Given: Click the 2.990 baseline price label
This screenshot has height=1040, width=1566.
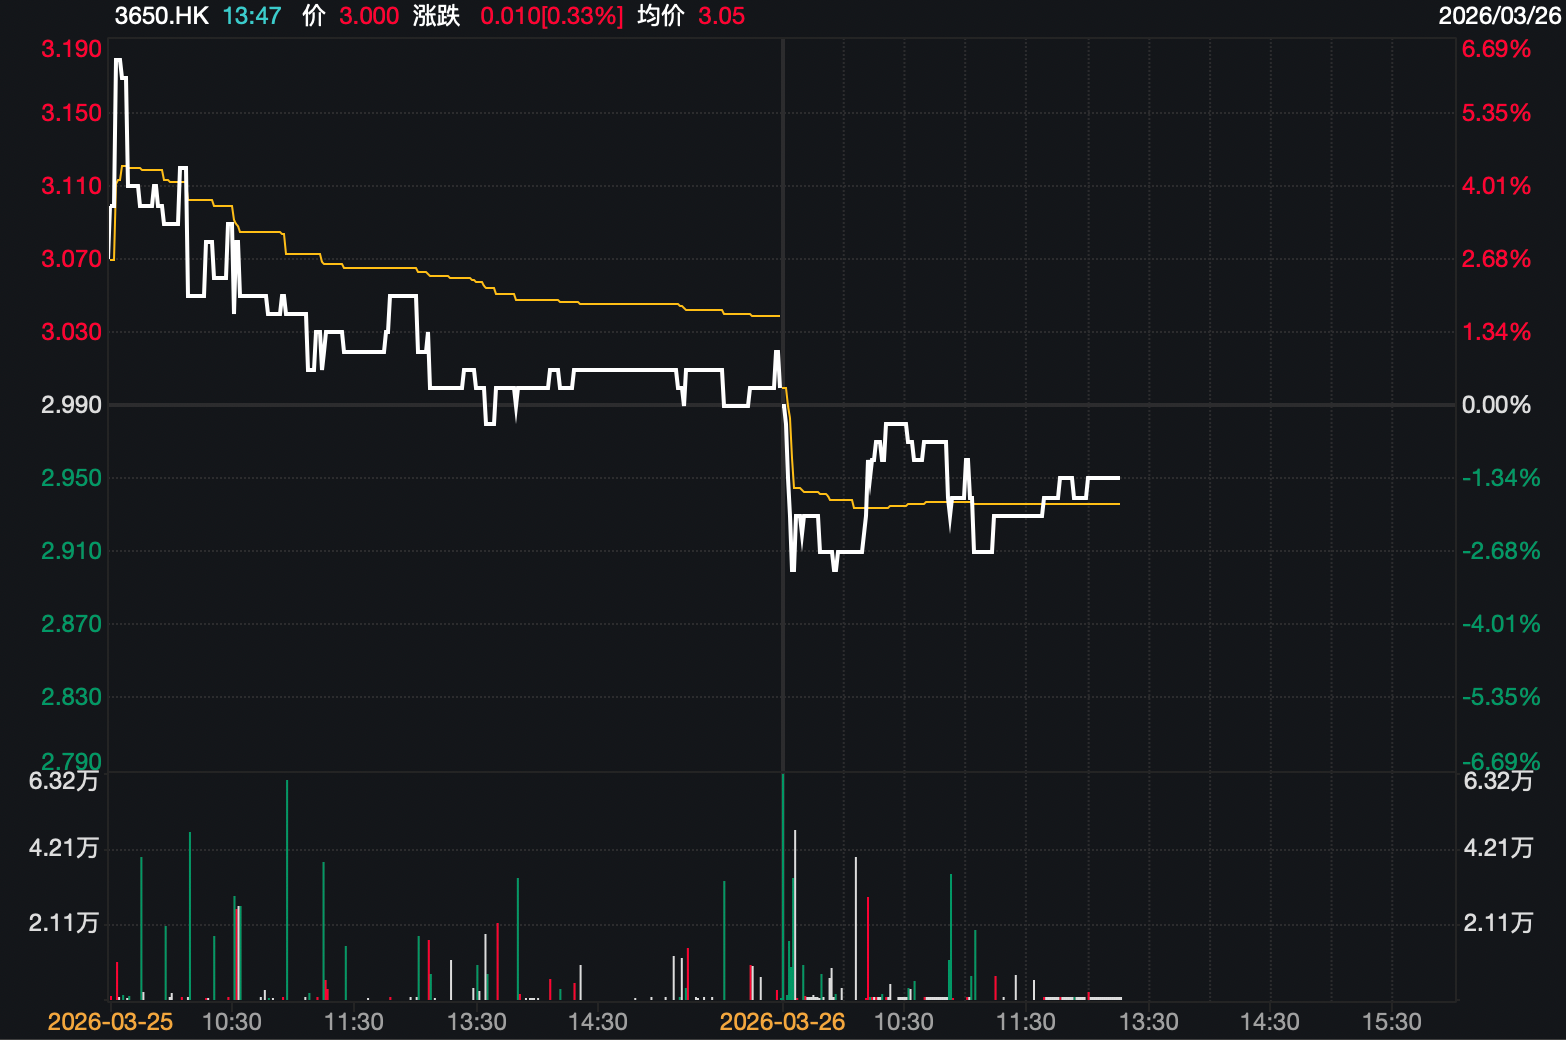Looking at the screenshot, I should 71,405.
